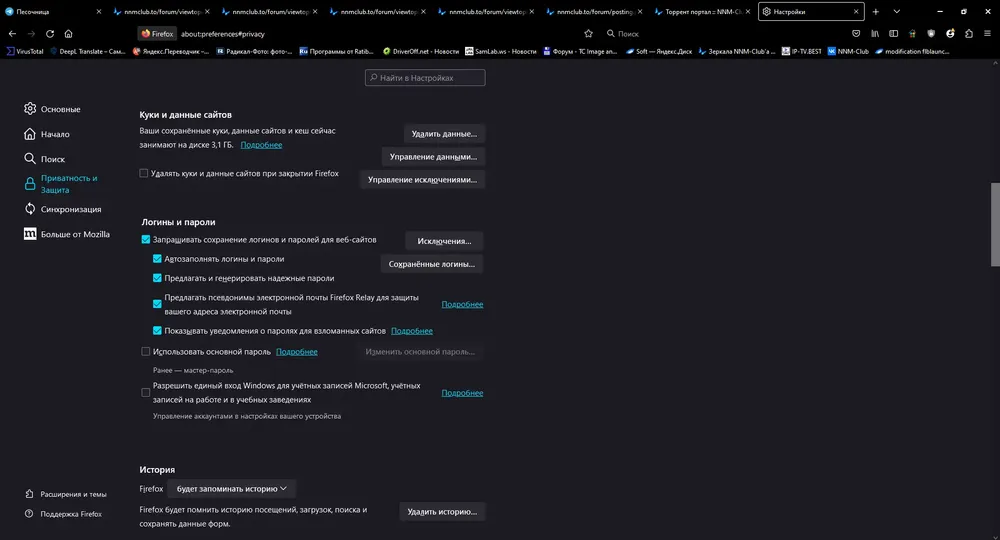The width and height of the screenshot is (1000, 540).
Task: Click the Удалить данные button
Action: tap(445, 134)
